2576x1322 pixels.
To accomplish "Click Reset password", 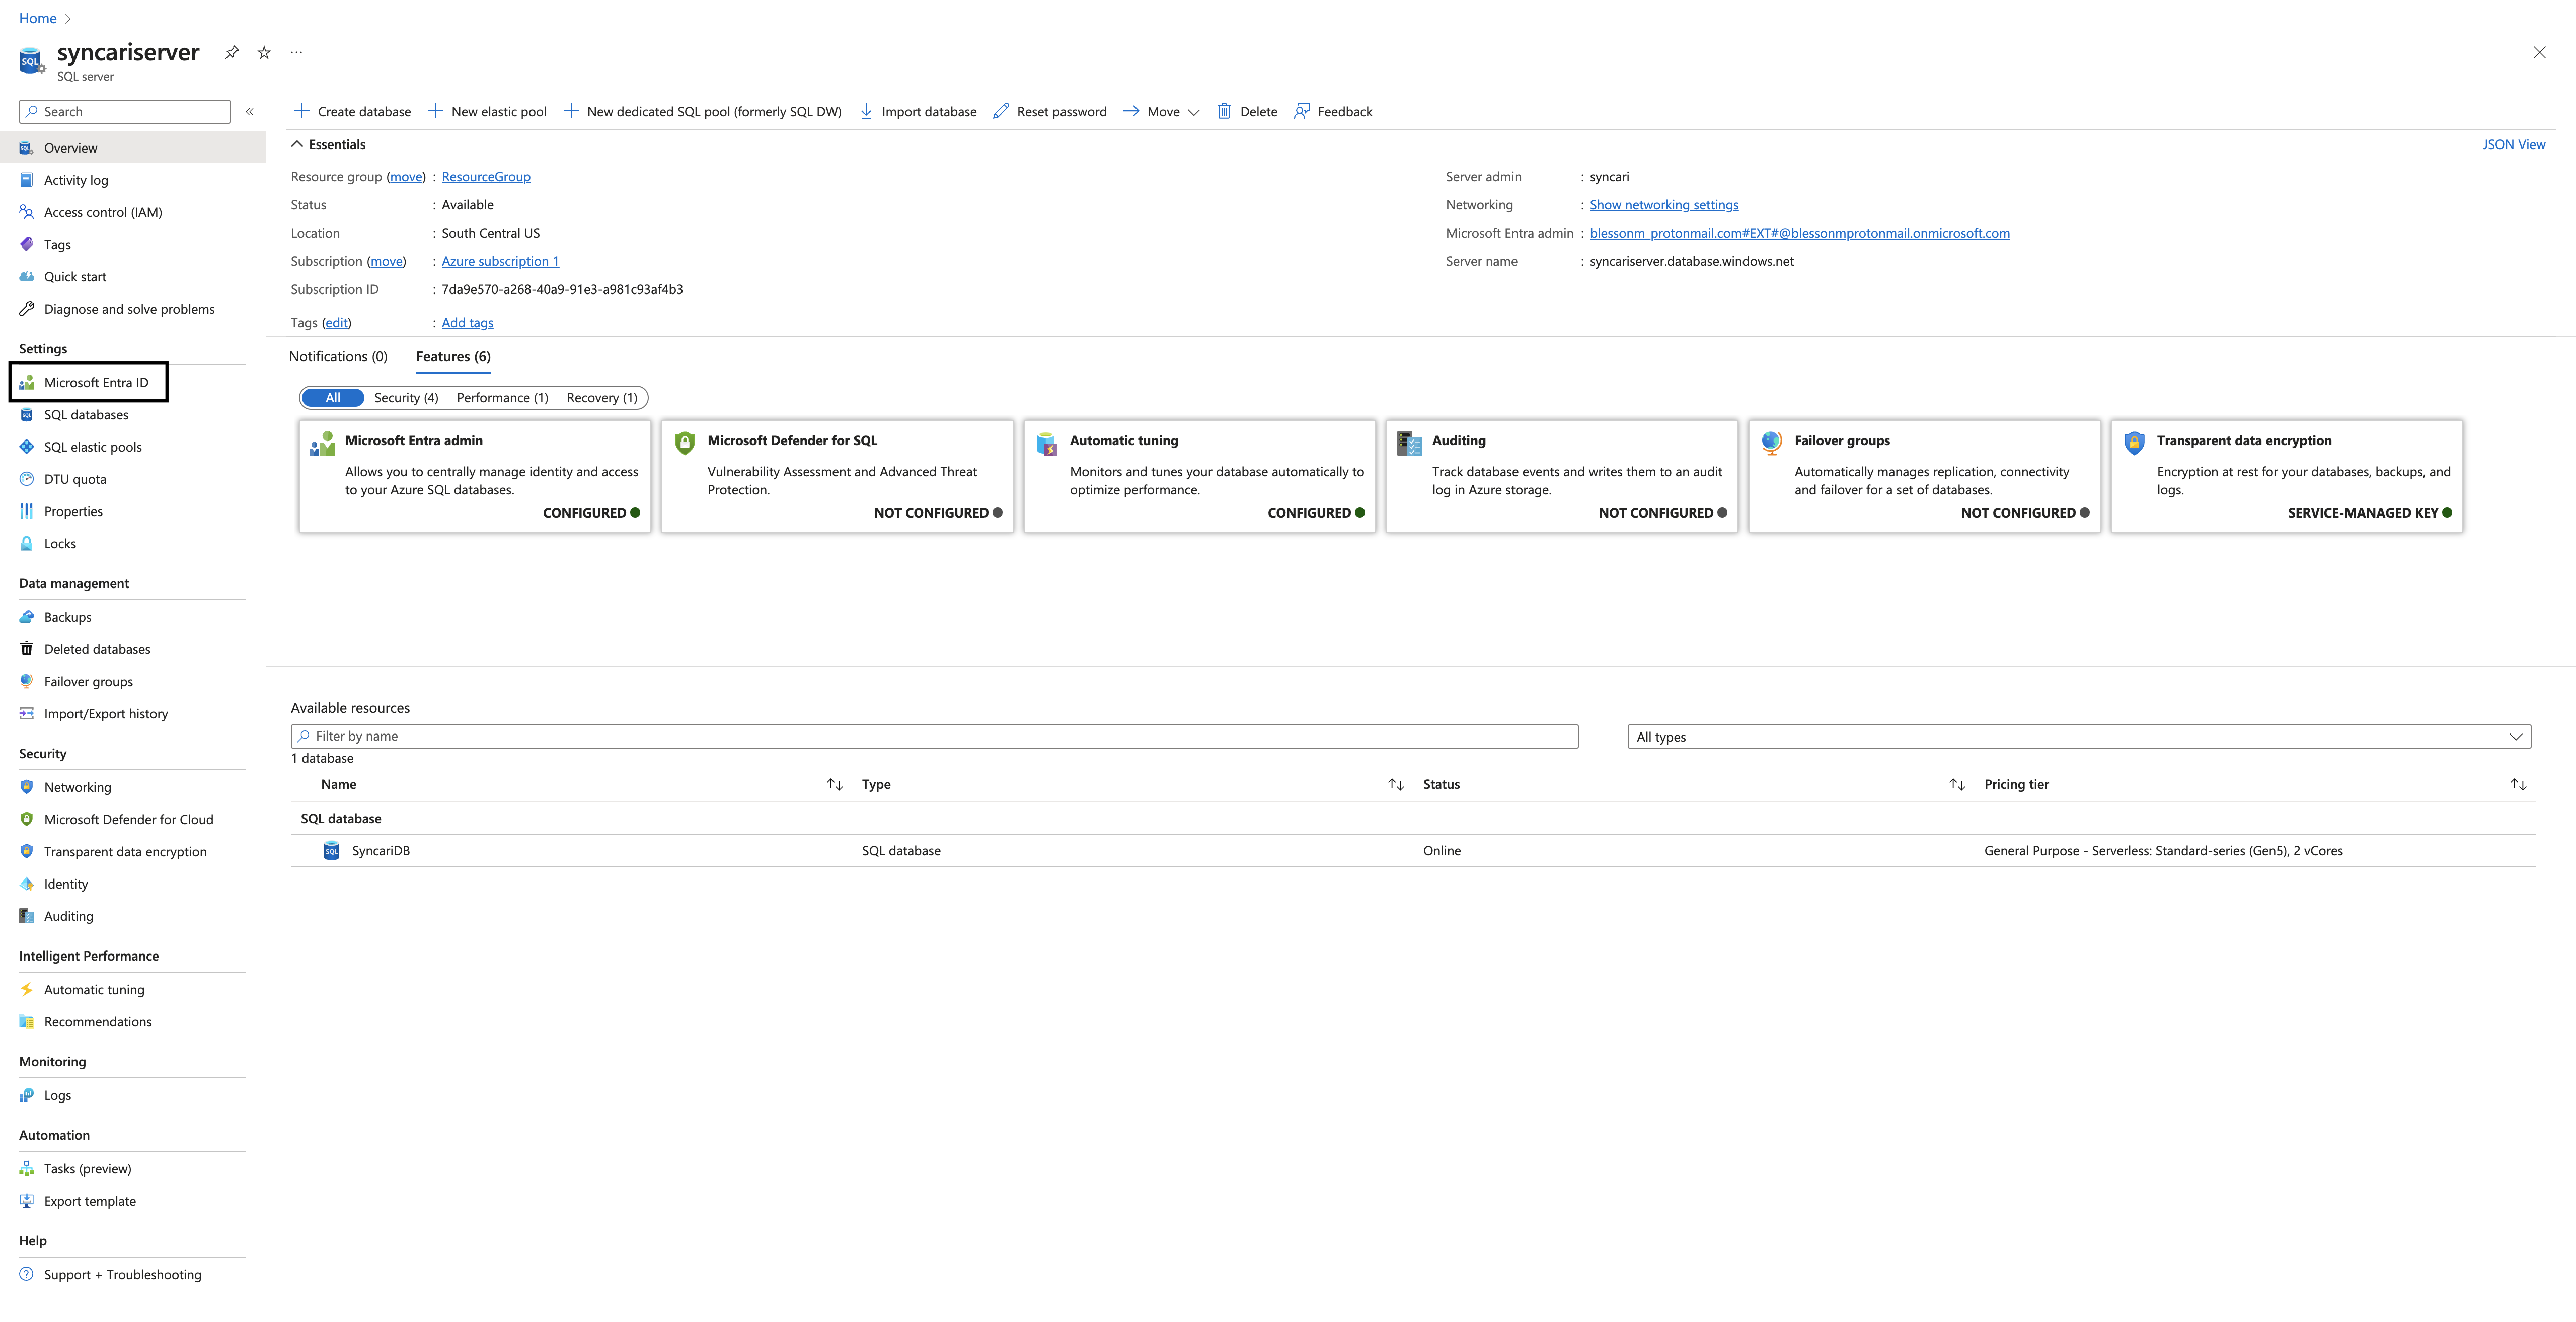I will (1050, 112).
